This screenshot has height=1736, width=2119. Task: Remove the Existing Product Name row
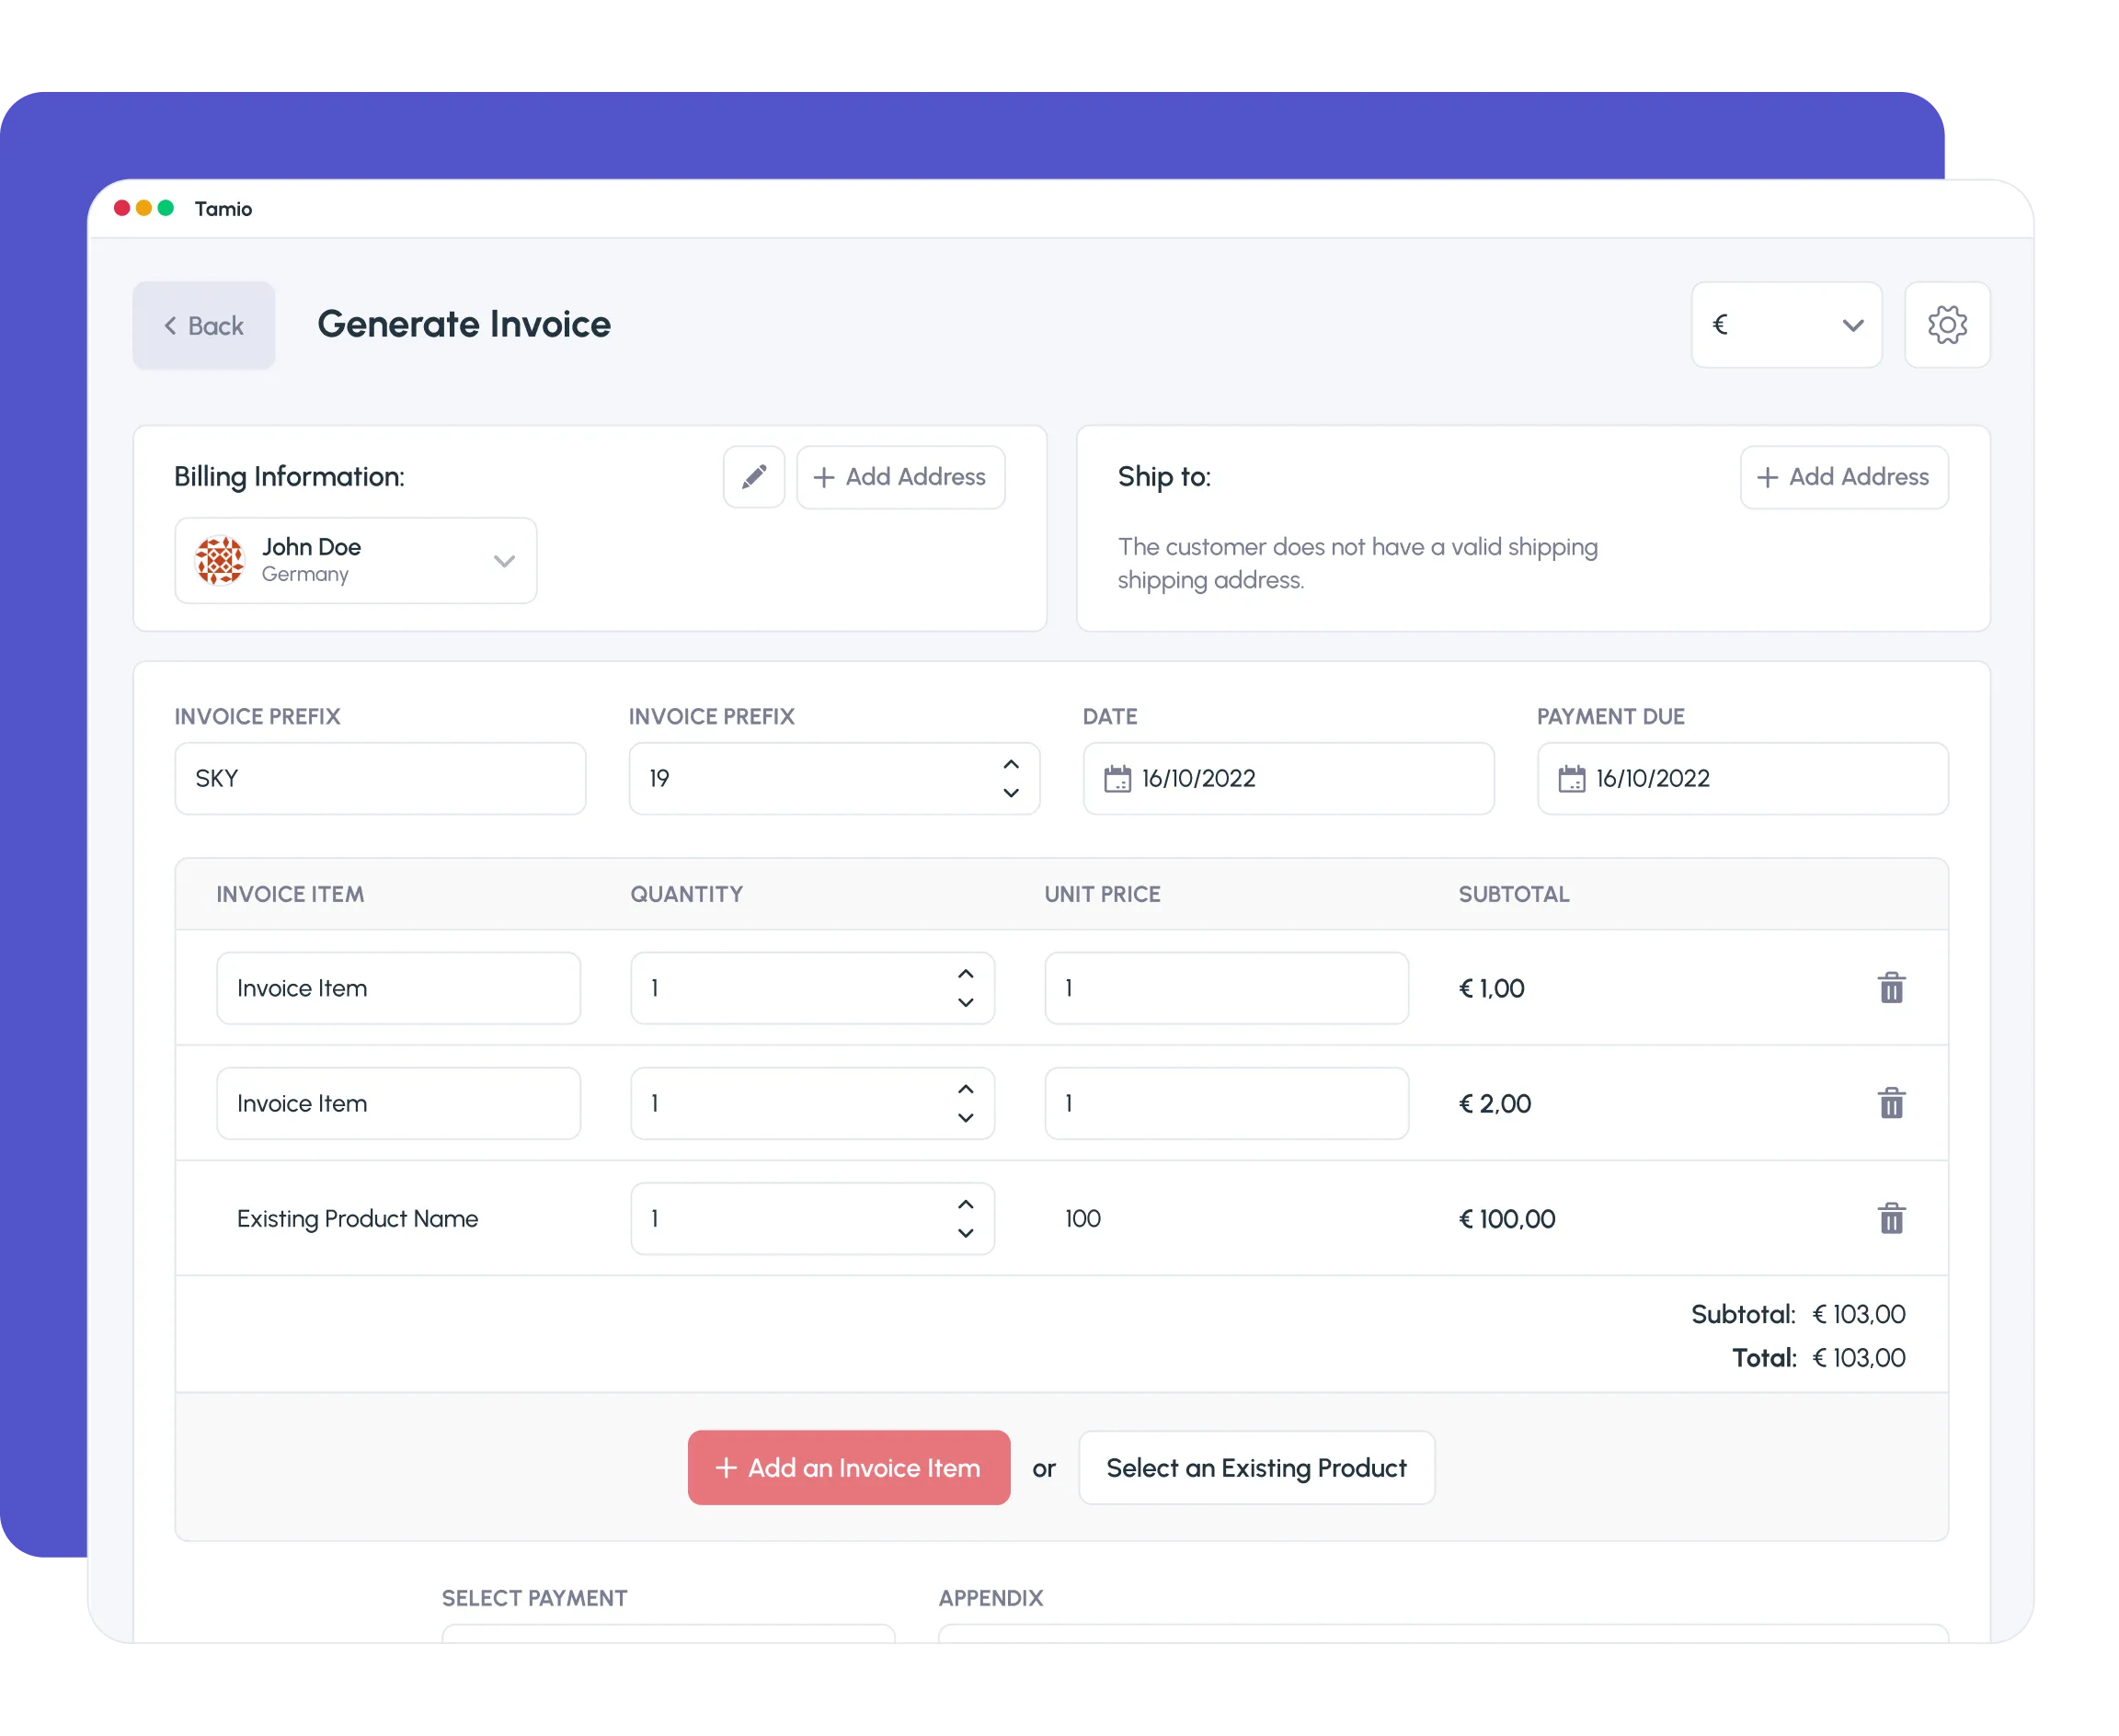(1890, 1218)
